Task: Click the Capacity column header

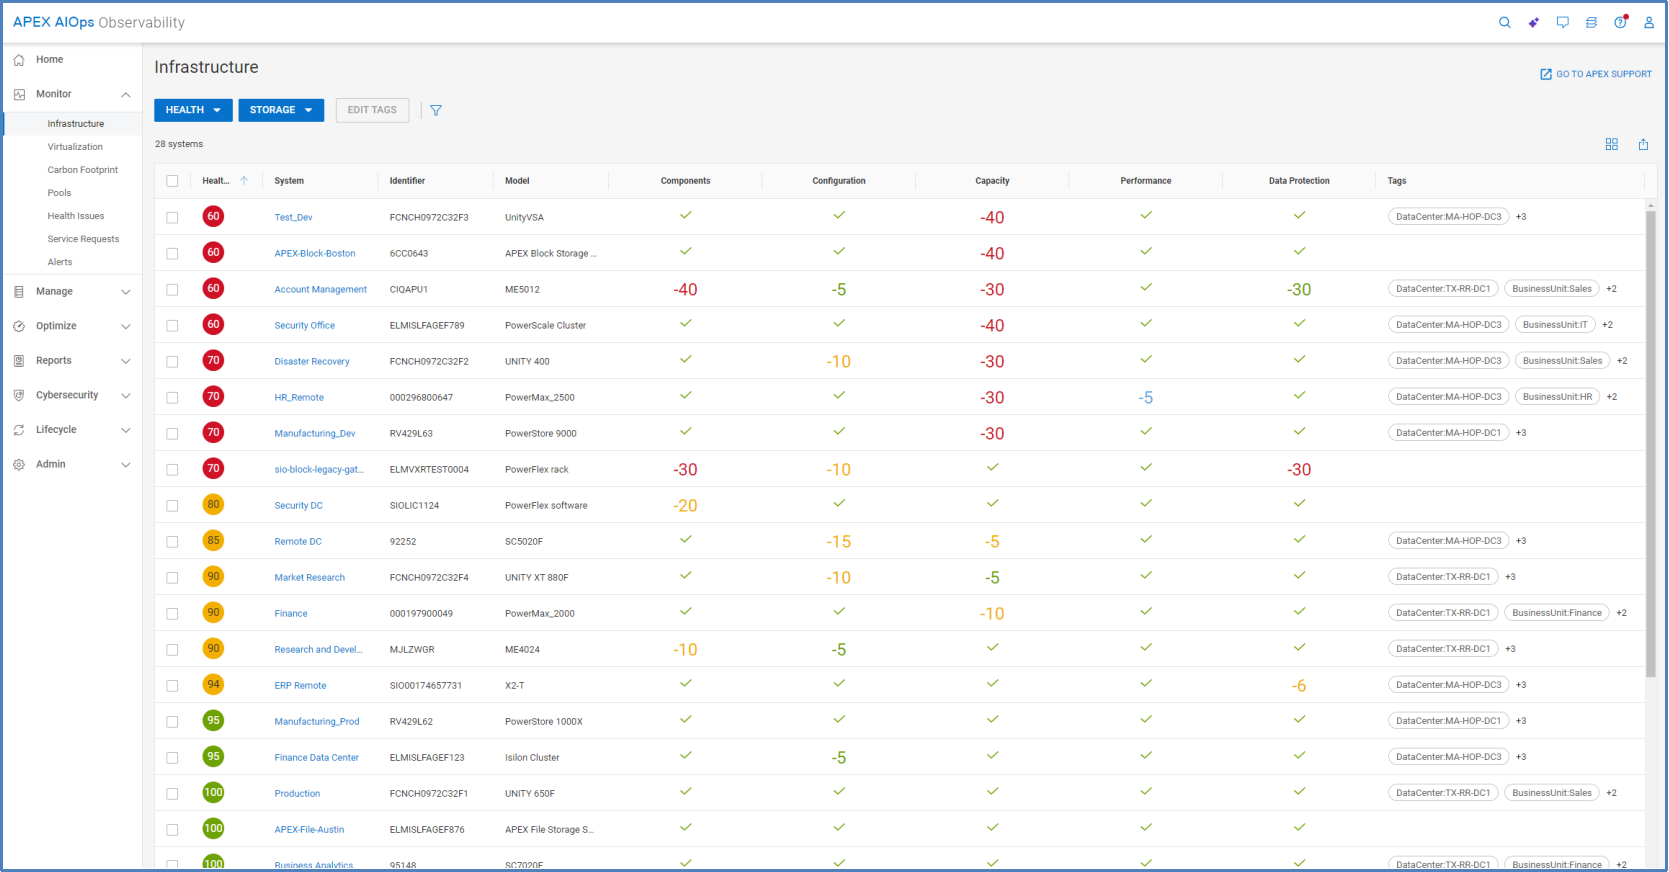Action: tap(992, 181)
